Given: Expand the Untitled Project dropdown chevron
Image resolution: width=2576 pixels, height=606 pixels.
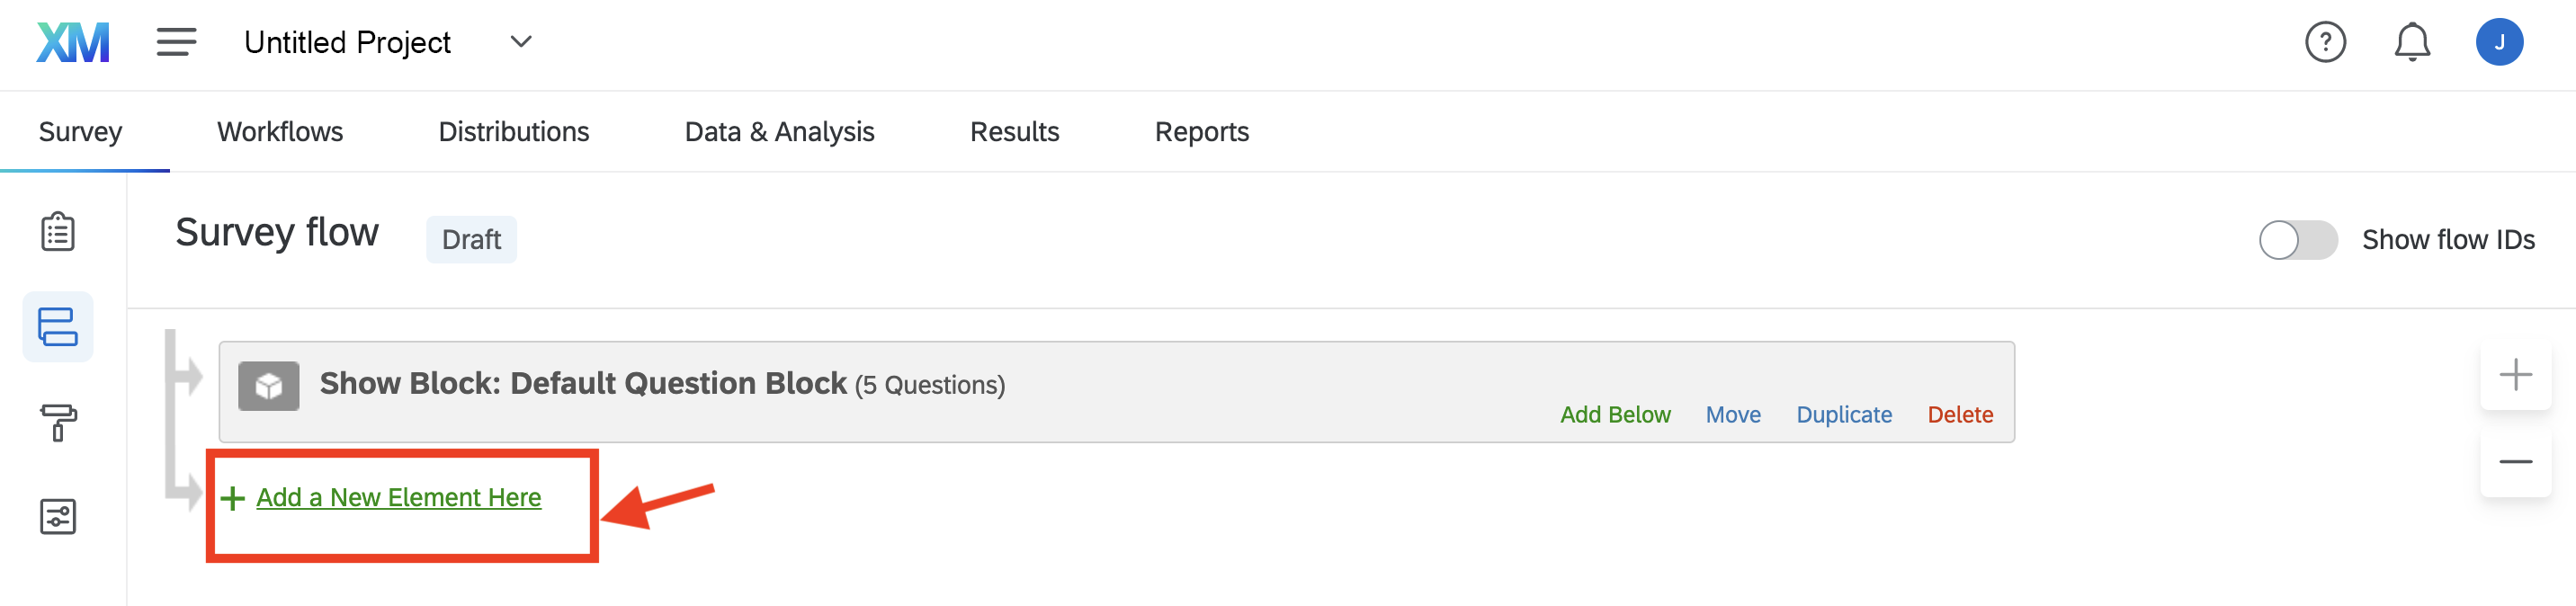Looking at the screenshot, I should click(x=521, y=42).
